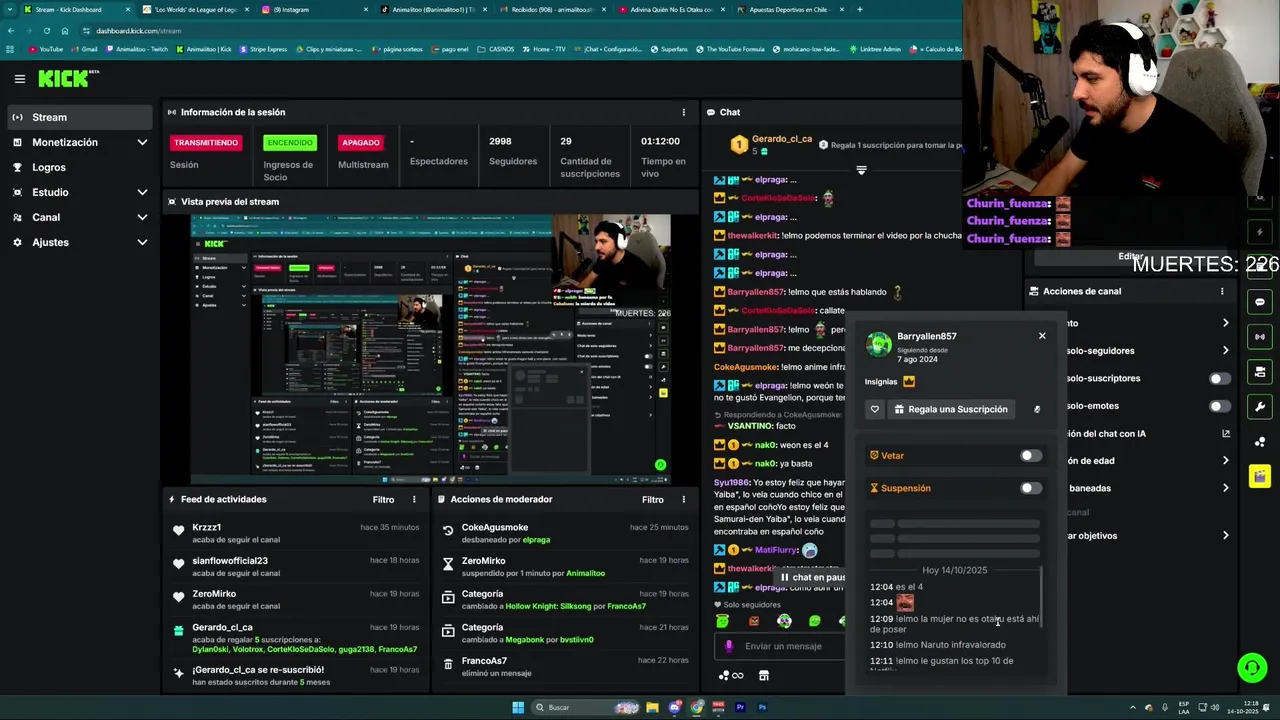Open the hamburger menu beside the Kick logo
1280x720 pixels.
pos(19,79)
